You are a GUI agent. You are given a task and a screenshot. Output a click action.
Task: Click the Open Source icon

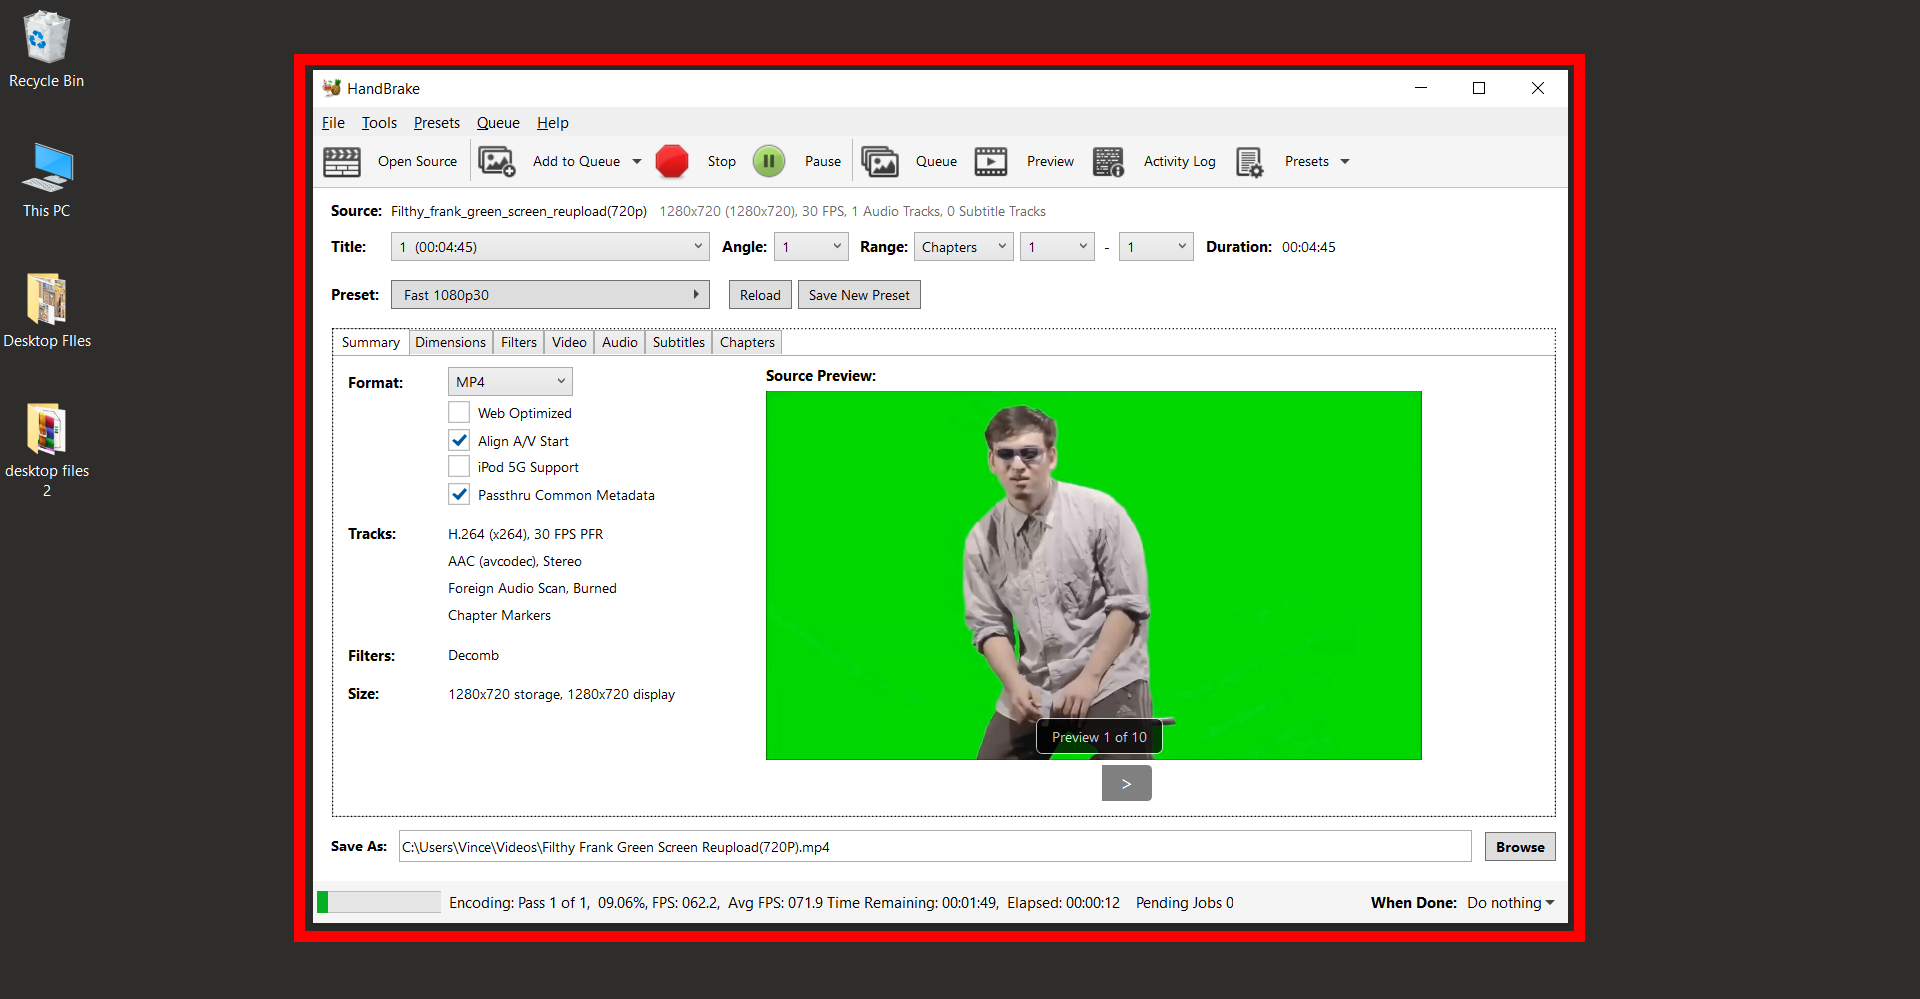click(x=341, y=161)
